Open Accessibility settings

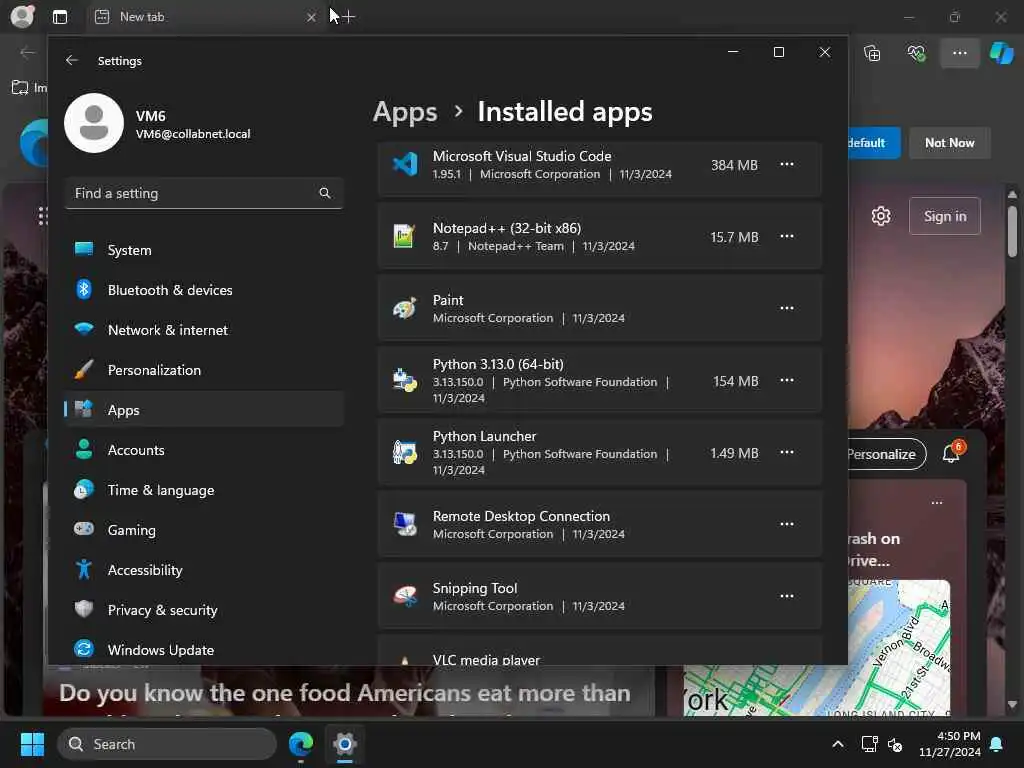click(204, 569)
